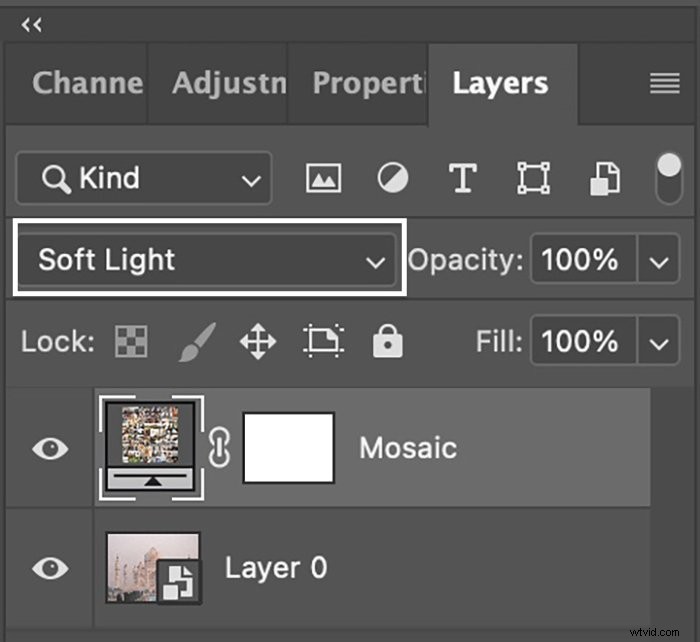
Task: Toggle mask link on Mosaic layer
Action: coord(219,448)
